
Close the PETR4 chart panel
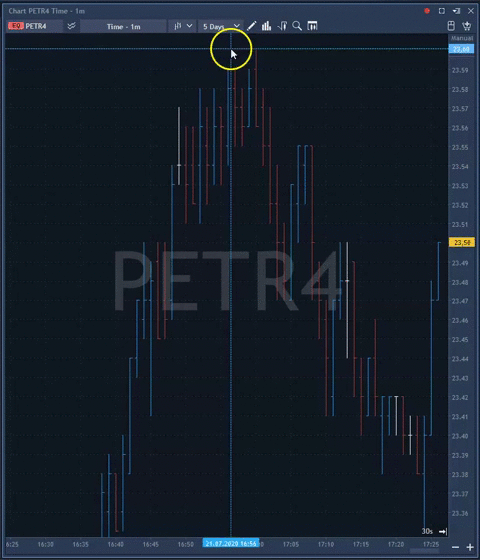(471, 11)
